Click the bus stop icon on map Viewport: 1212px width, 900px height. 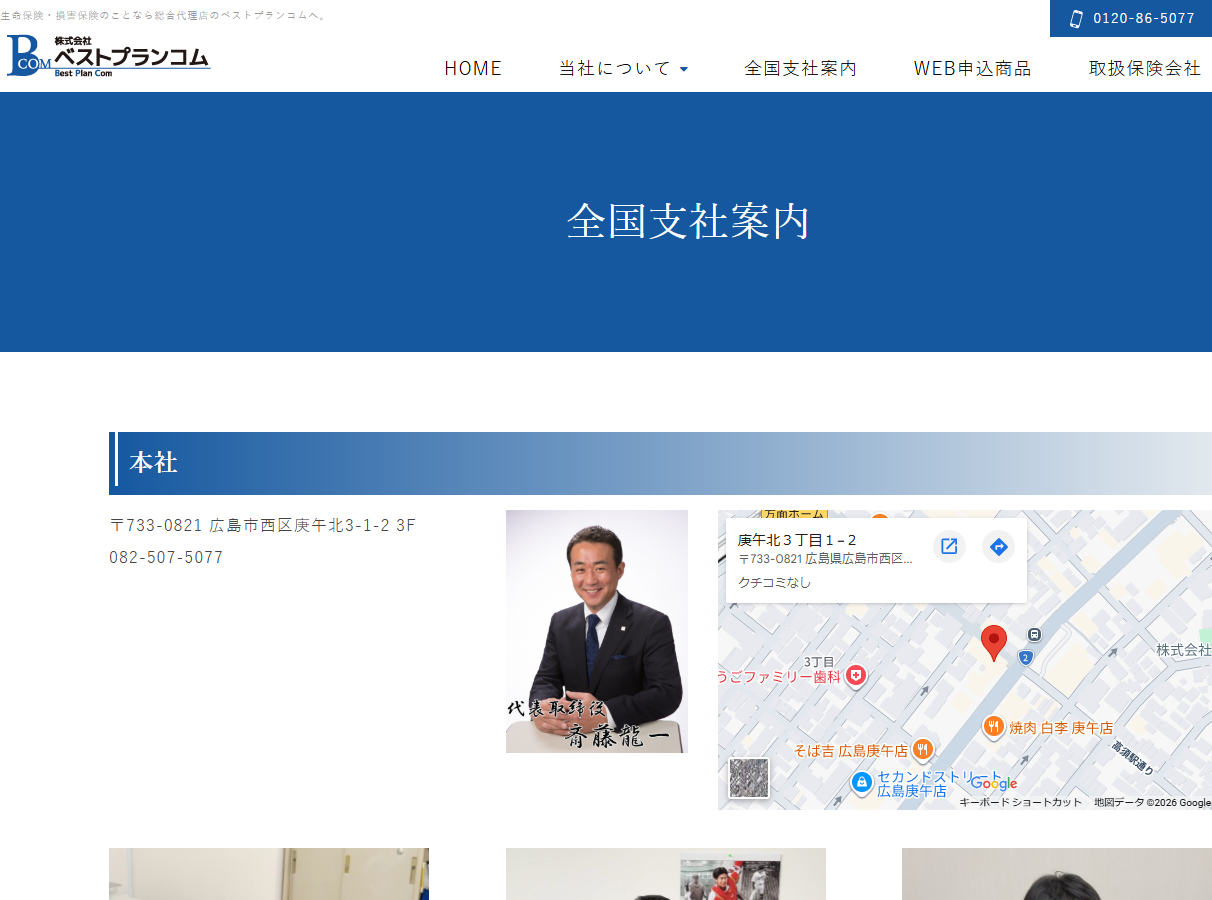click(1034, 634)
